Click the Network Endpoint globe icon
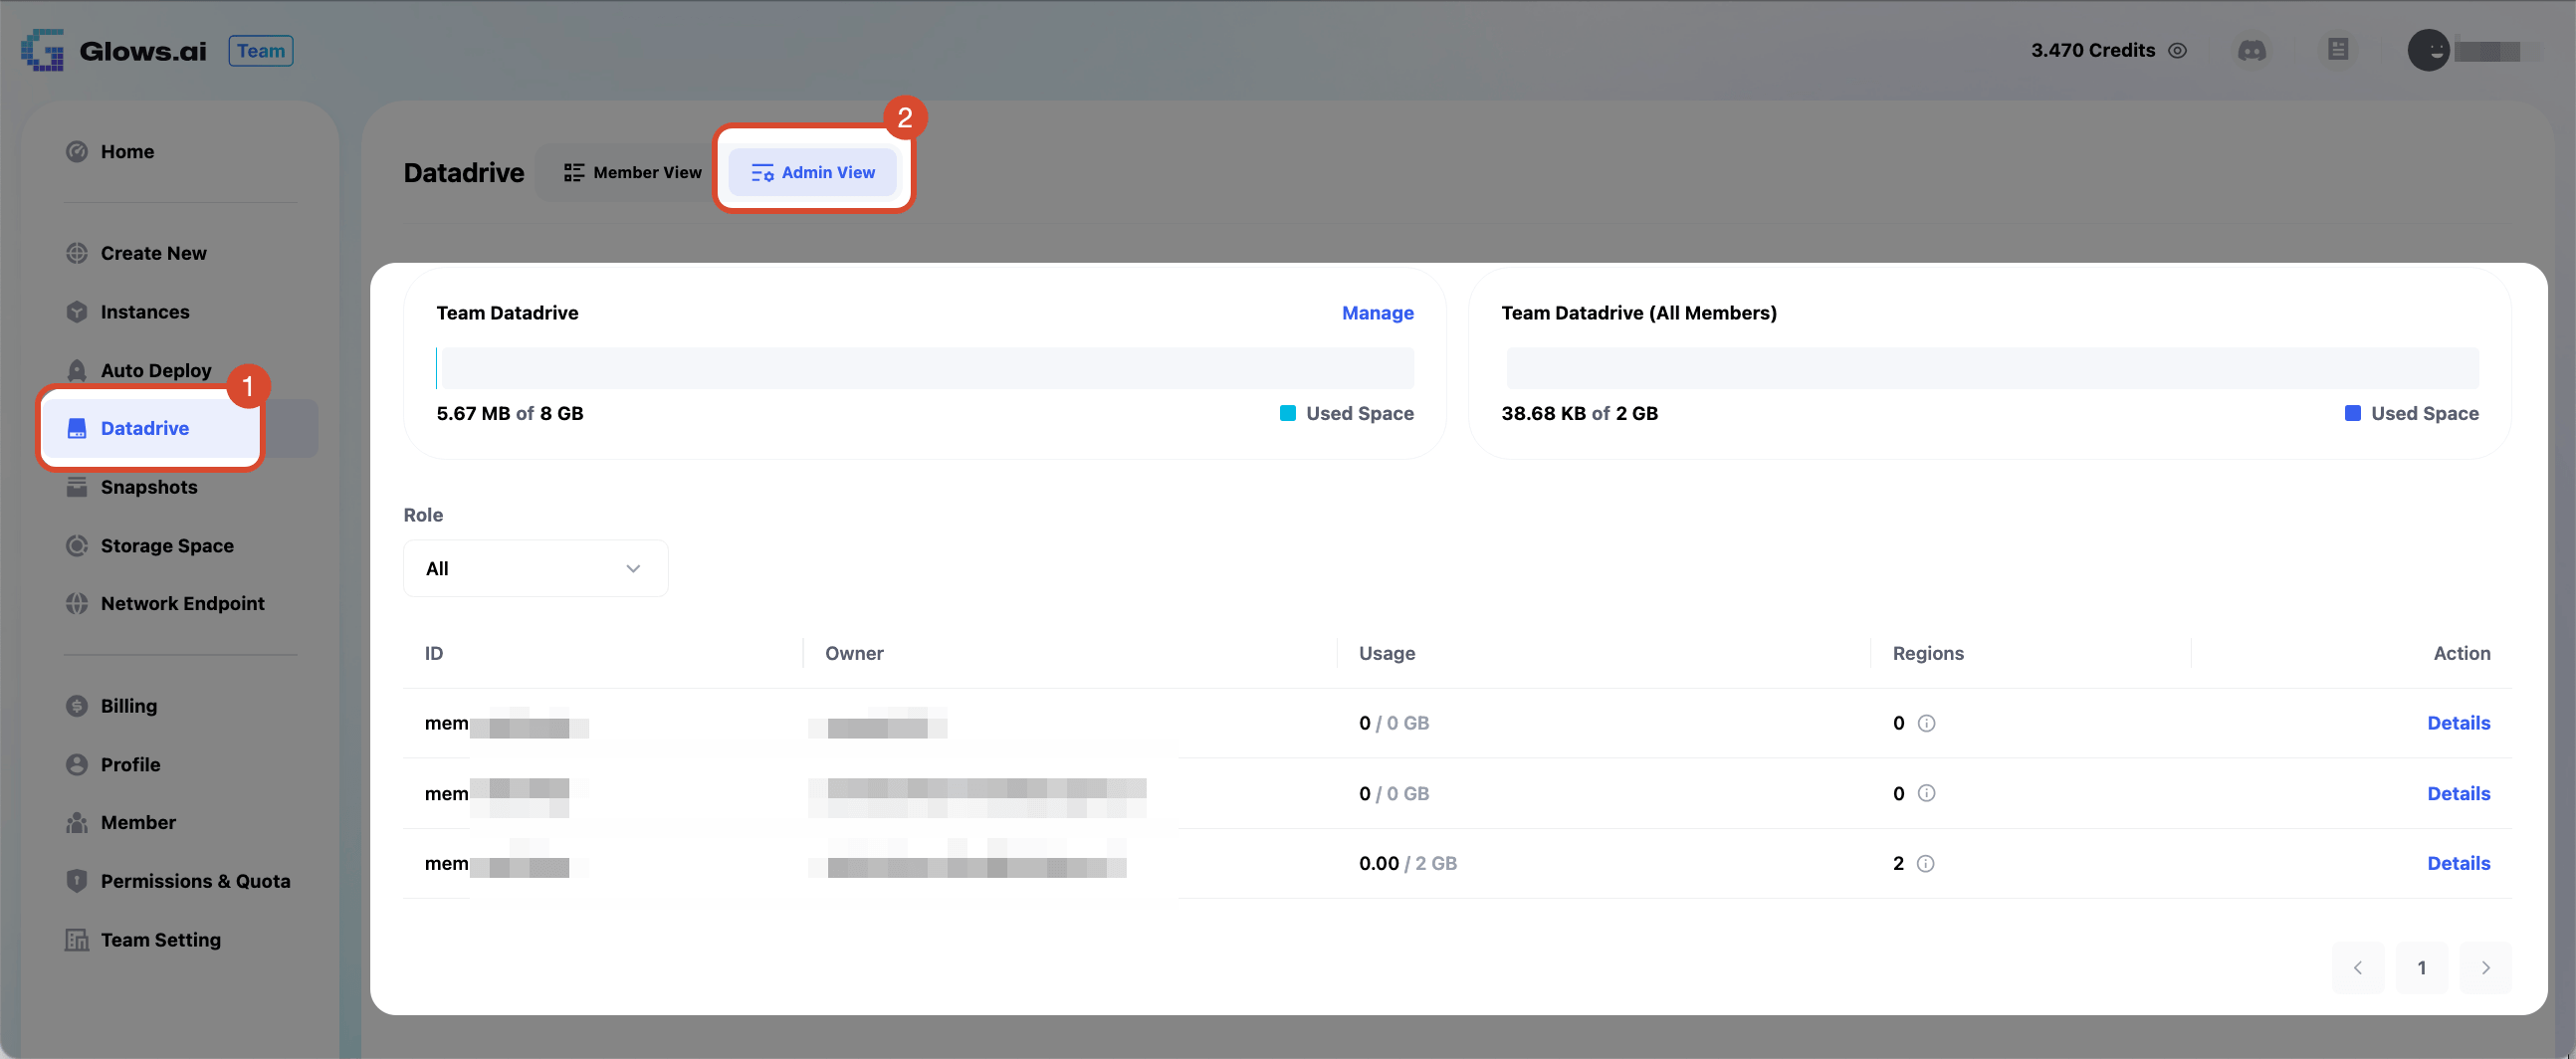Viewport: 2576px width, 1059px height. click(77, 603)
